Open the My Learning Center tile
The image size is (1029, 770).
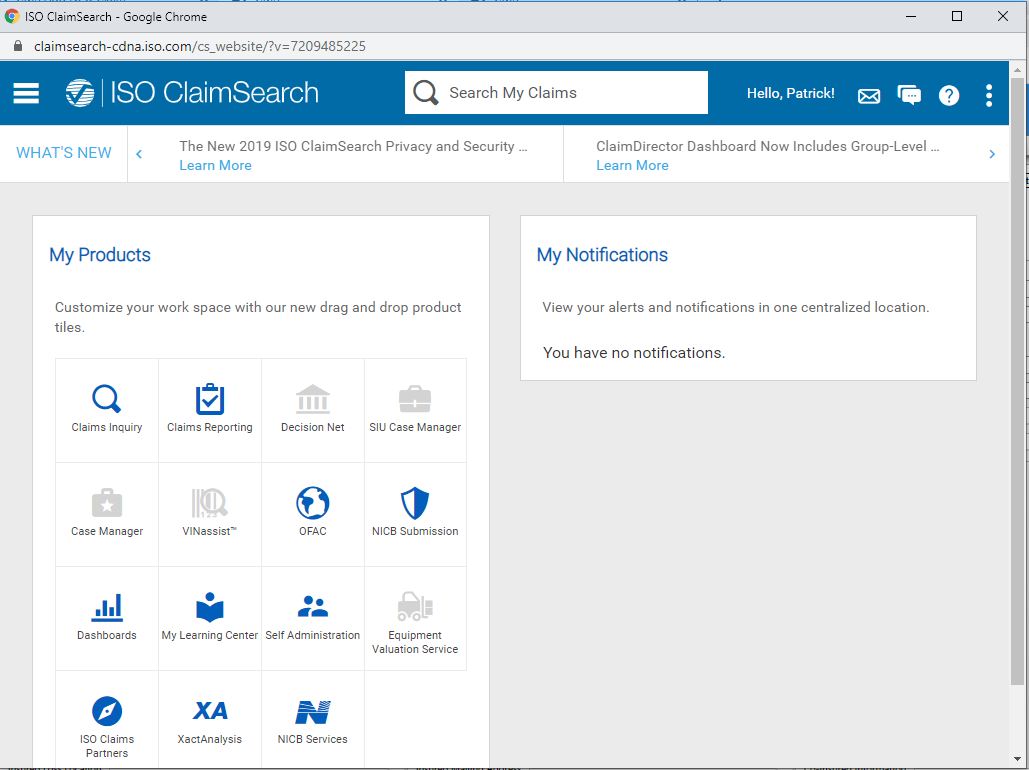click(210, 618)
